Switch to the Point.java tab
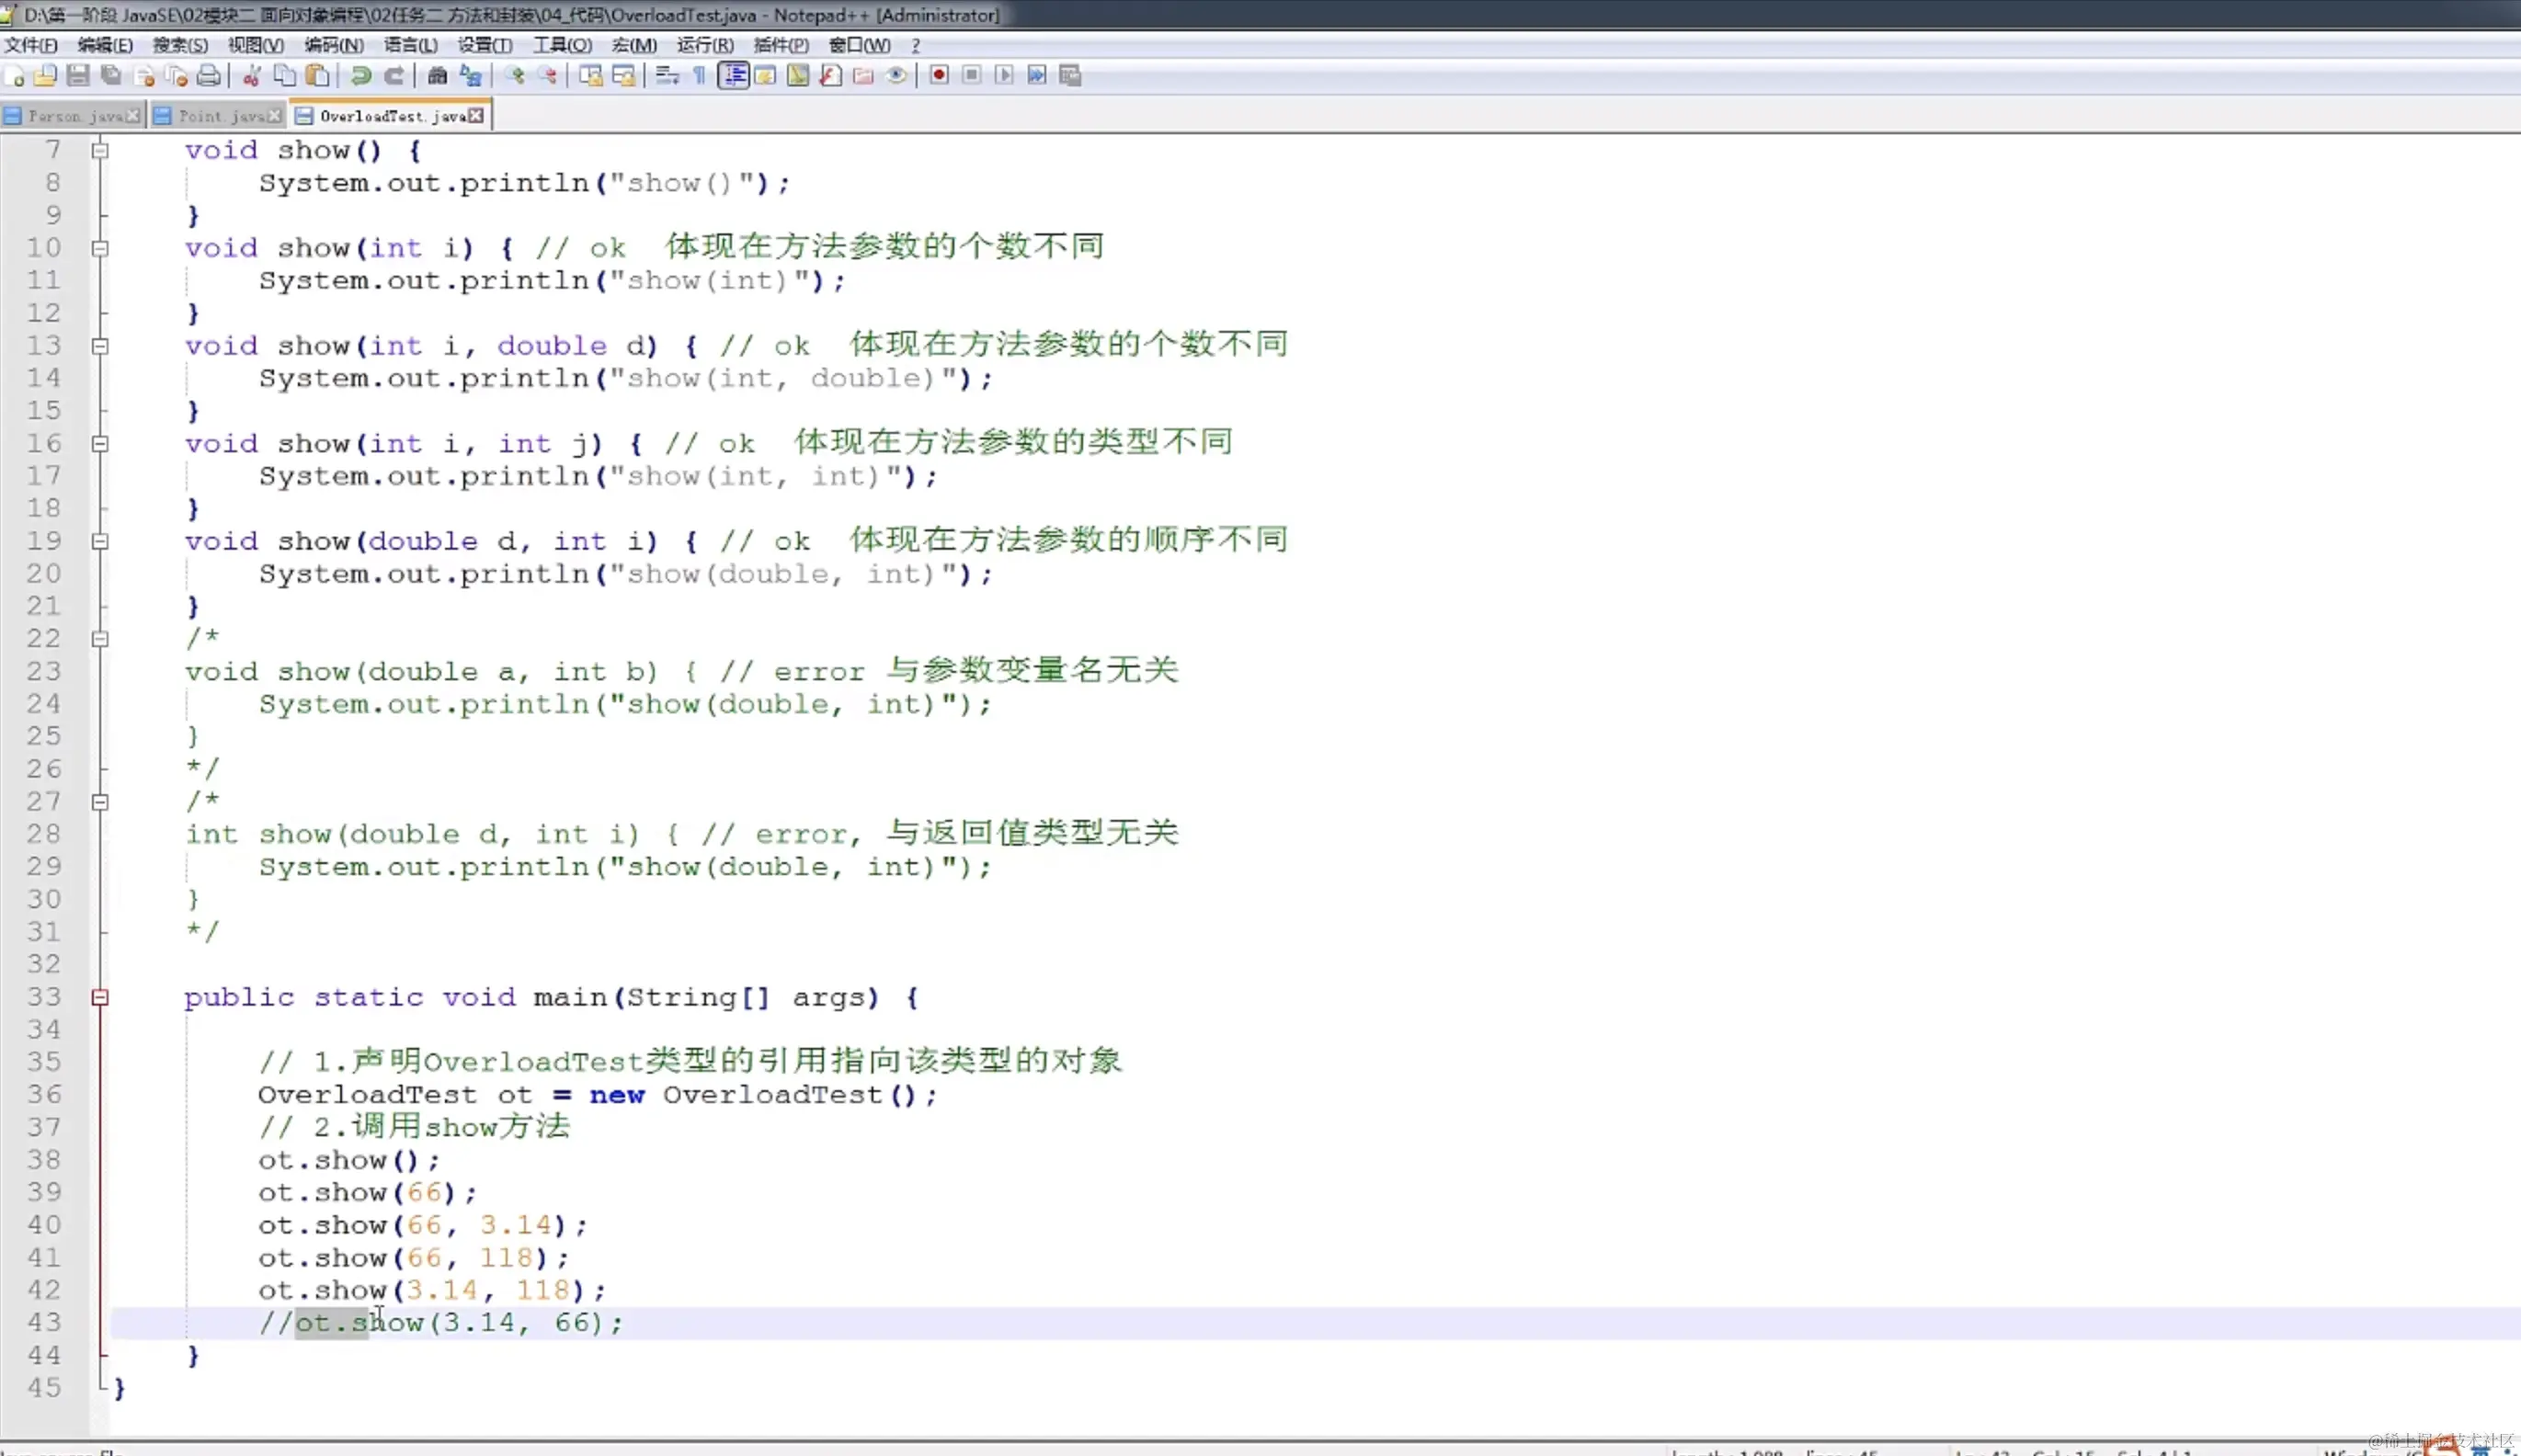 click(x=215, y=114)
